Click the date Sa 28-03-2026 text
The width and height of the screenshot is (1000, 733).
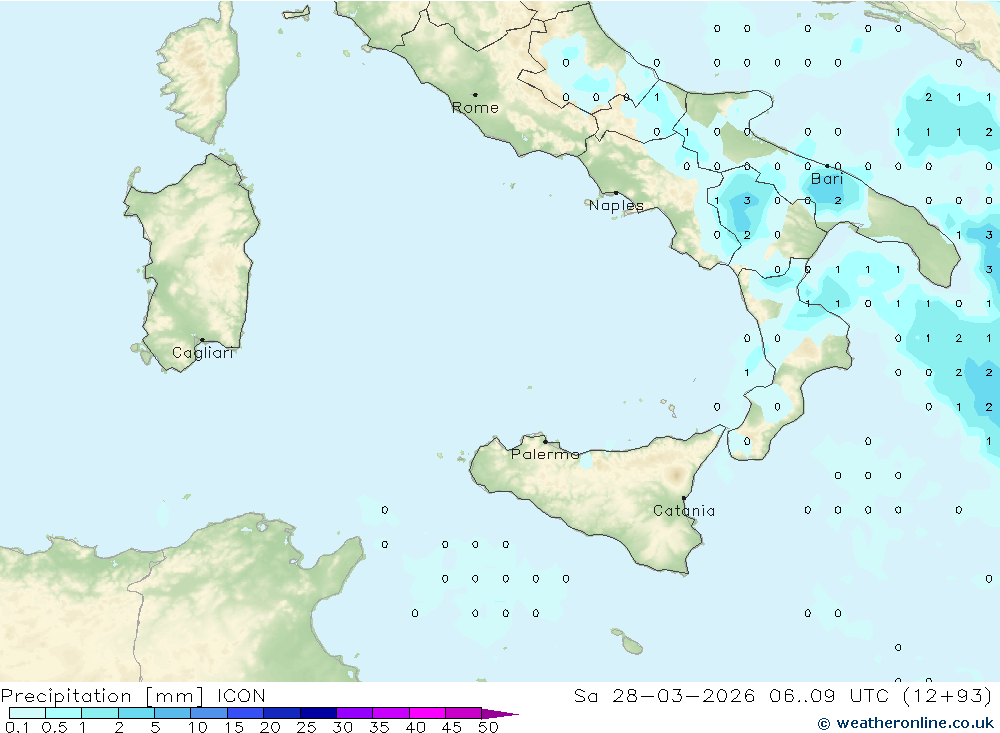point(664,695)
